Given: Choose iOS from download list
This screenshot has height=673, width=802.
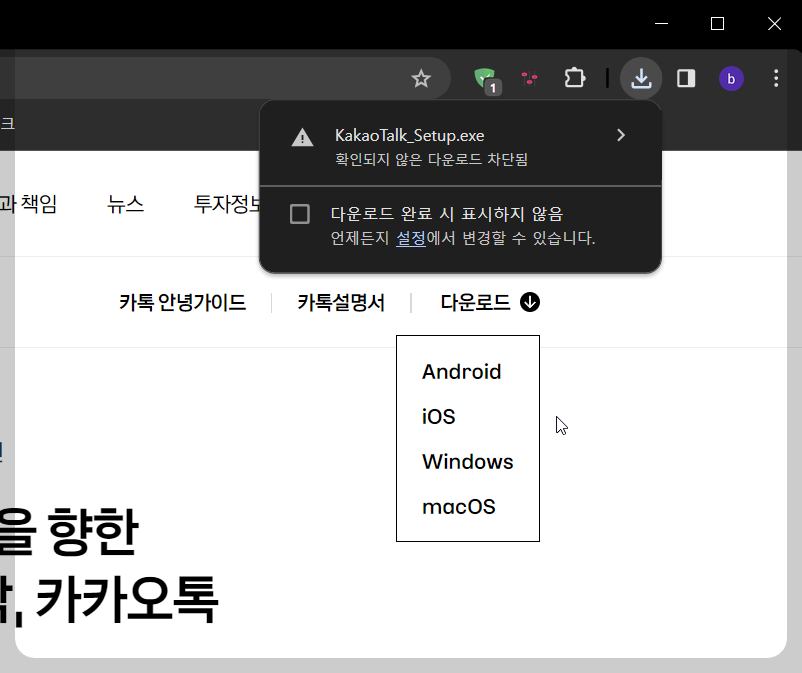Looking at the screenshot, I should click(x=438, y=416).
